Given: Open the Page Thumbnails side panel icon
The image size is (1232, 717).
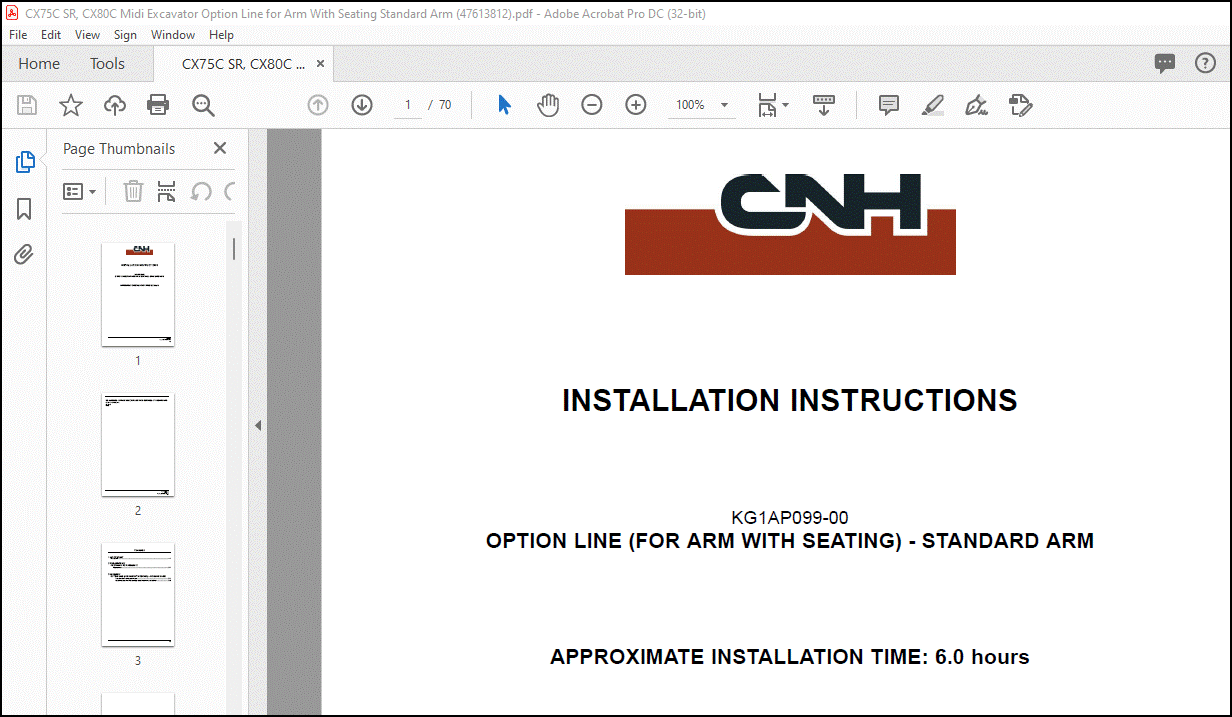Looking at the screenshot, I should click(x=25, y=162).
